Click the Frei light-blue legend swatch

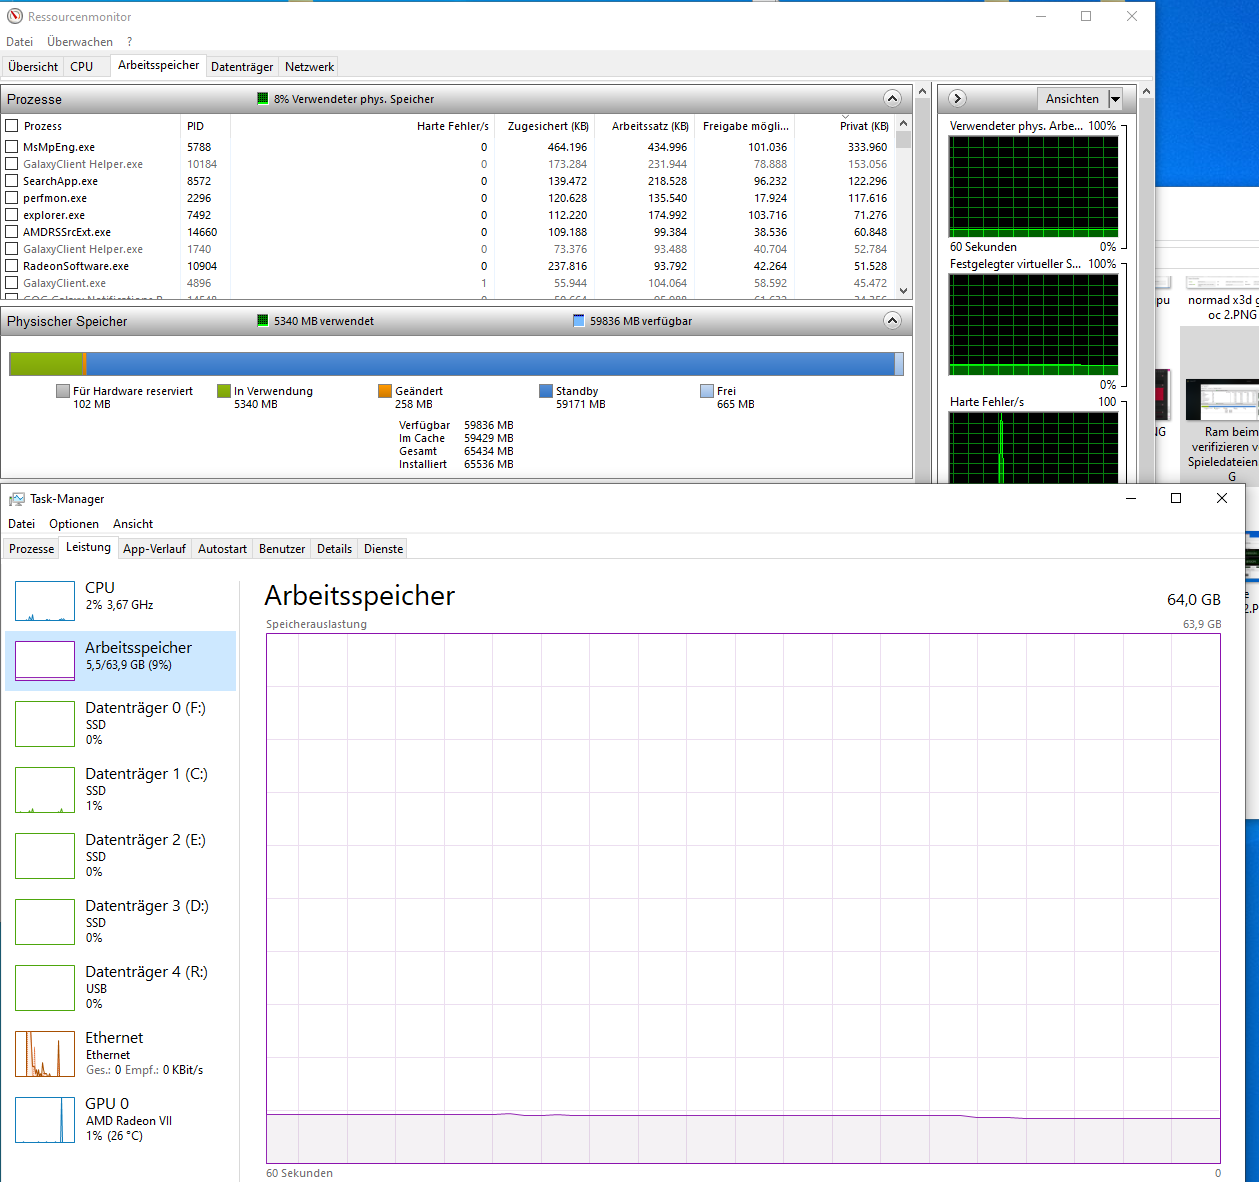tap(707, 391)
